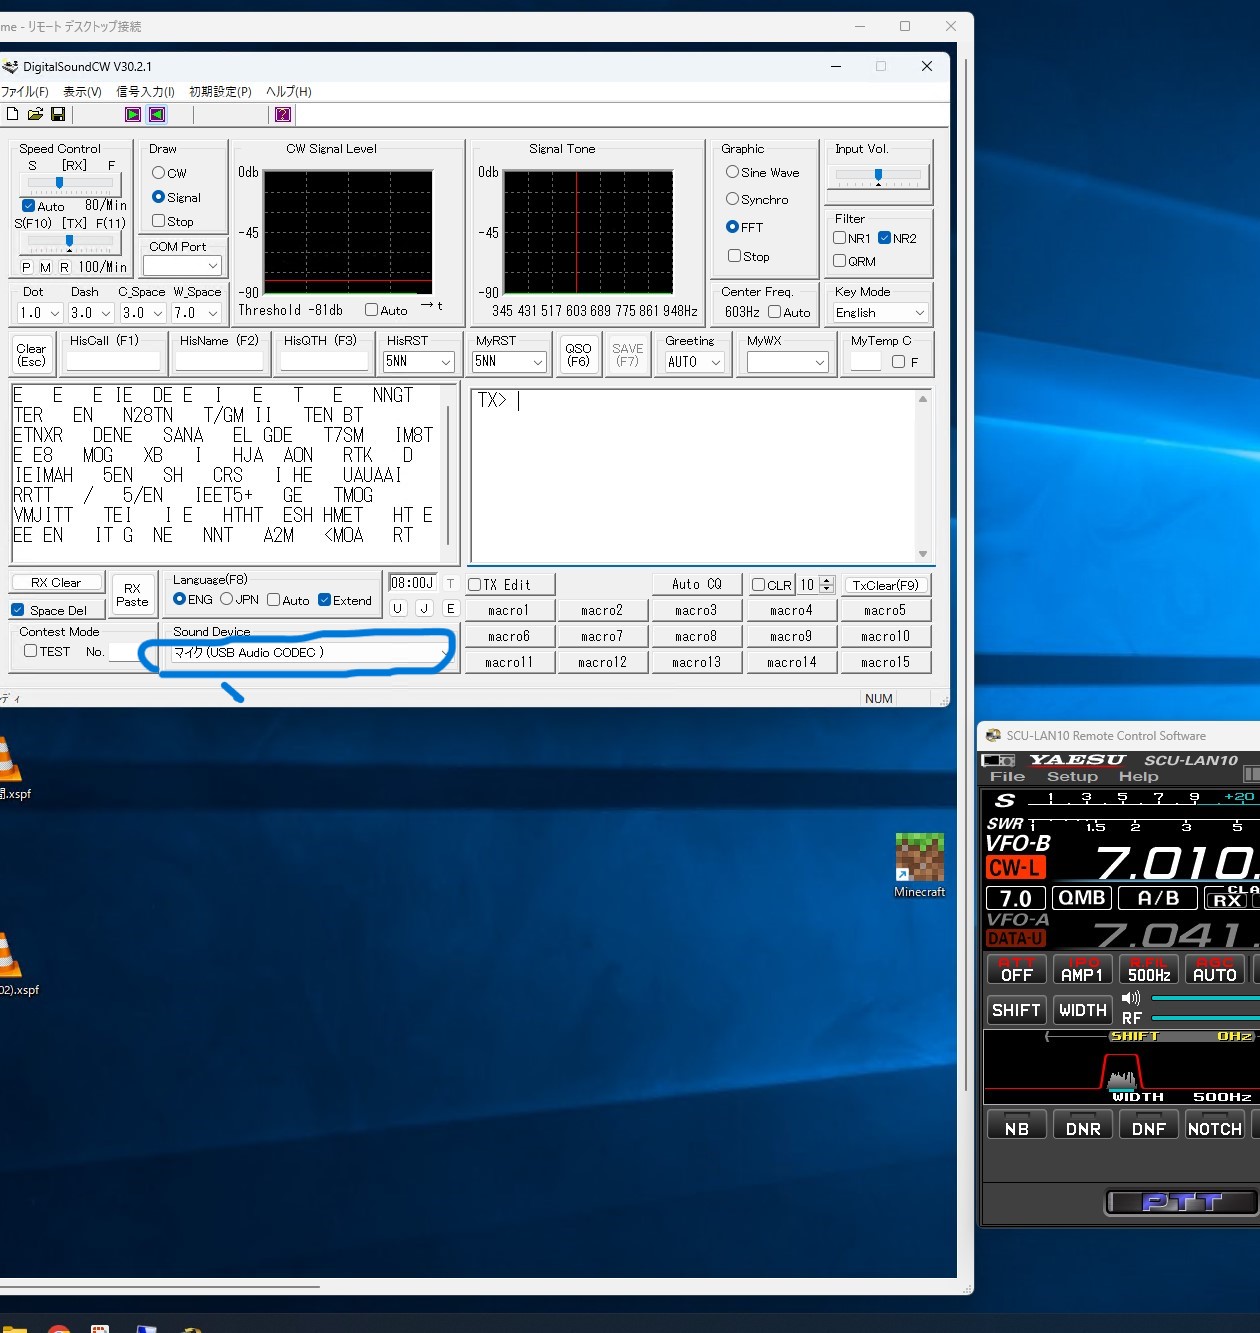Click the Save floppy disk icon
1260x1333 pixels.
[58, 114]
